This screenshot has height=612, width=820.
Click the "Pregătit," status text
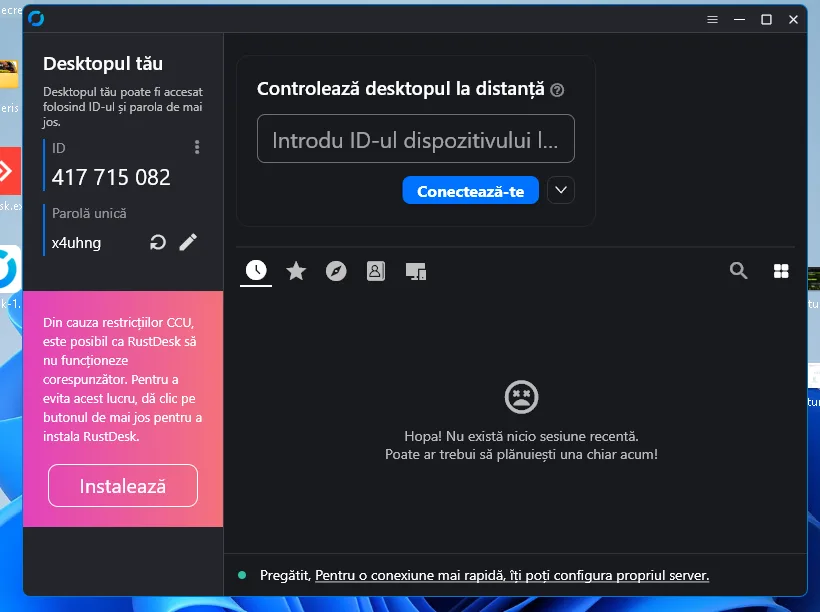(x=285, y=575)
